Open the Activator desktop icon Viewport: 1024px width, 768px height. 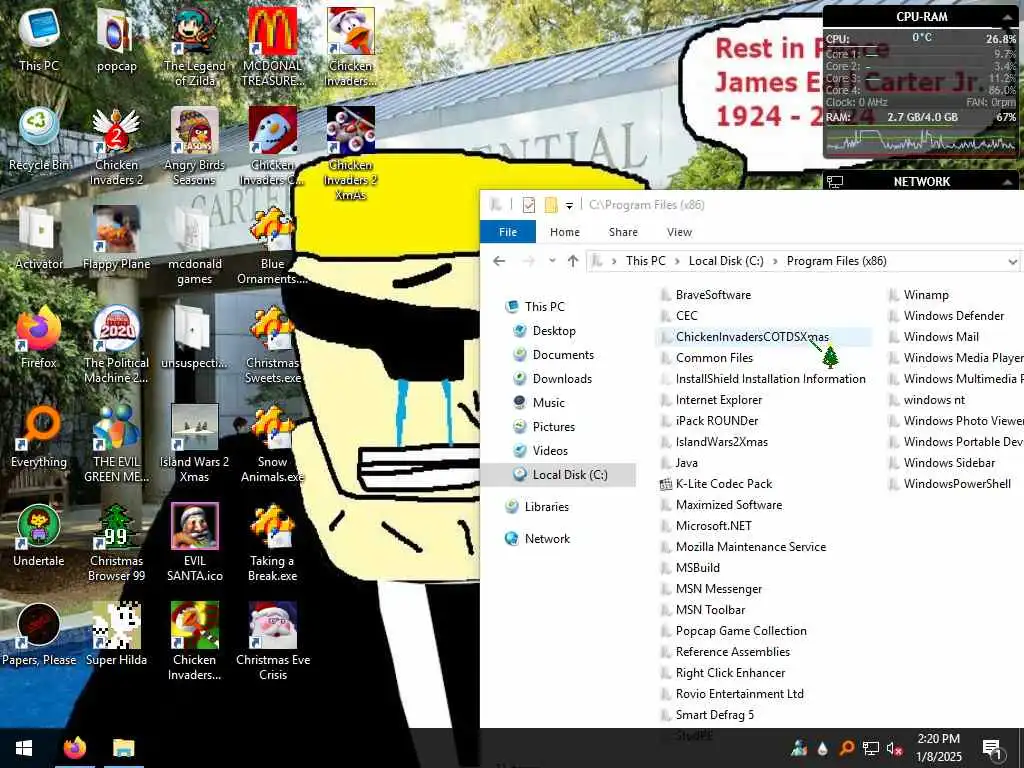pyautogui.click(x=39, y=238)
